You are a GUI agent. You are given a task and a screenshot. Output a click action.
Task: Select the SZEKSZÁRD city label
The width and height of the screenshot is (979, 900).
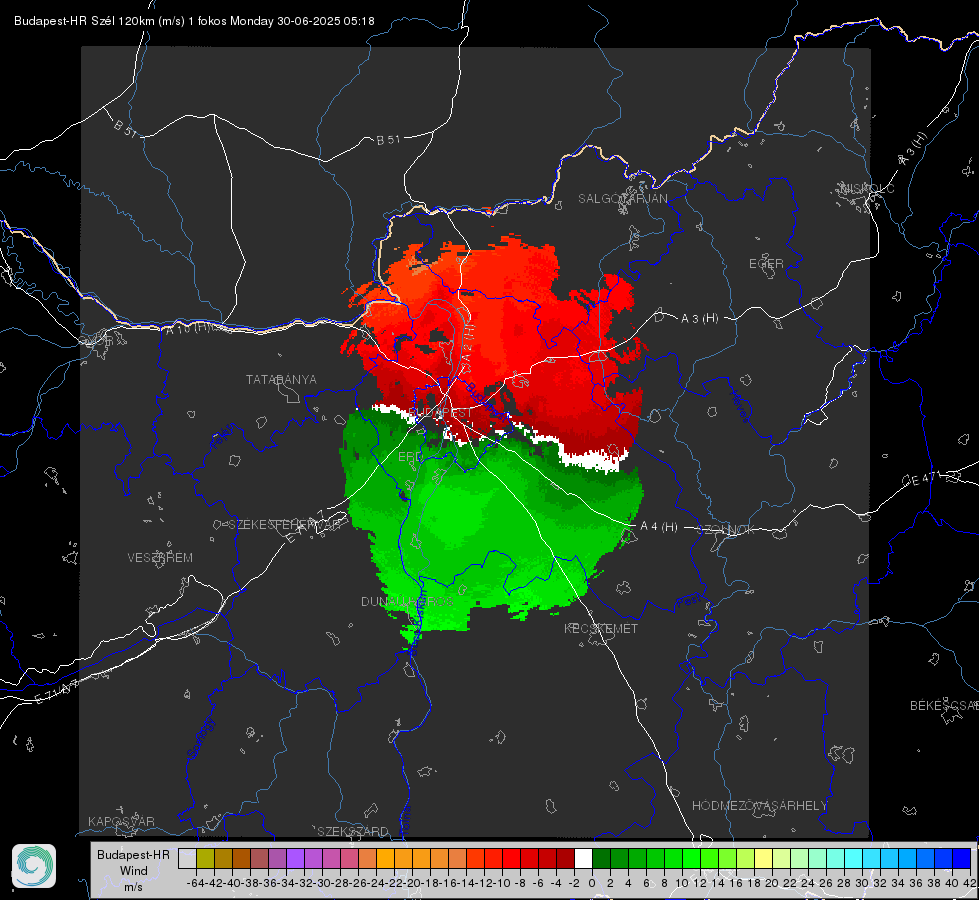point(353,831)
